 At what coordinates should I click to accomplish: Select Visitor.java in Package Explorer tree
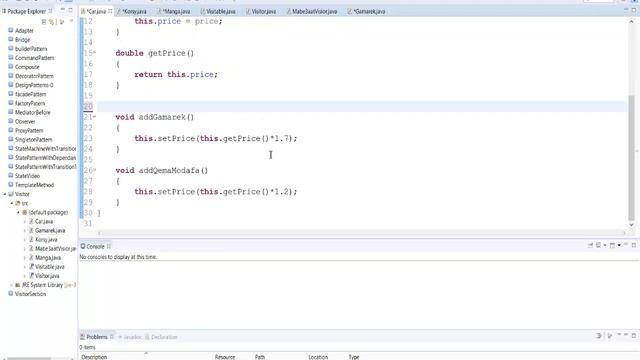point(47,276)
